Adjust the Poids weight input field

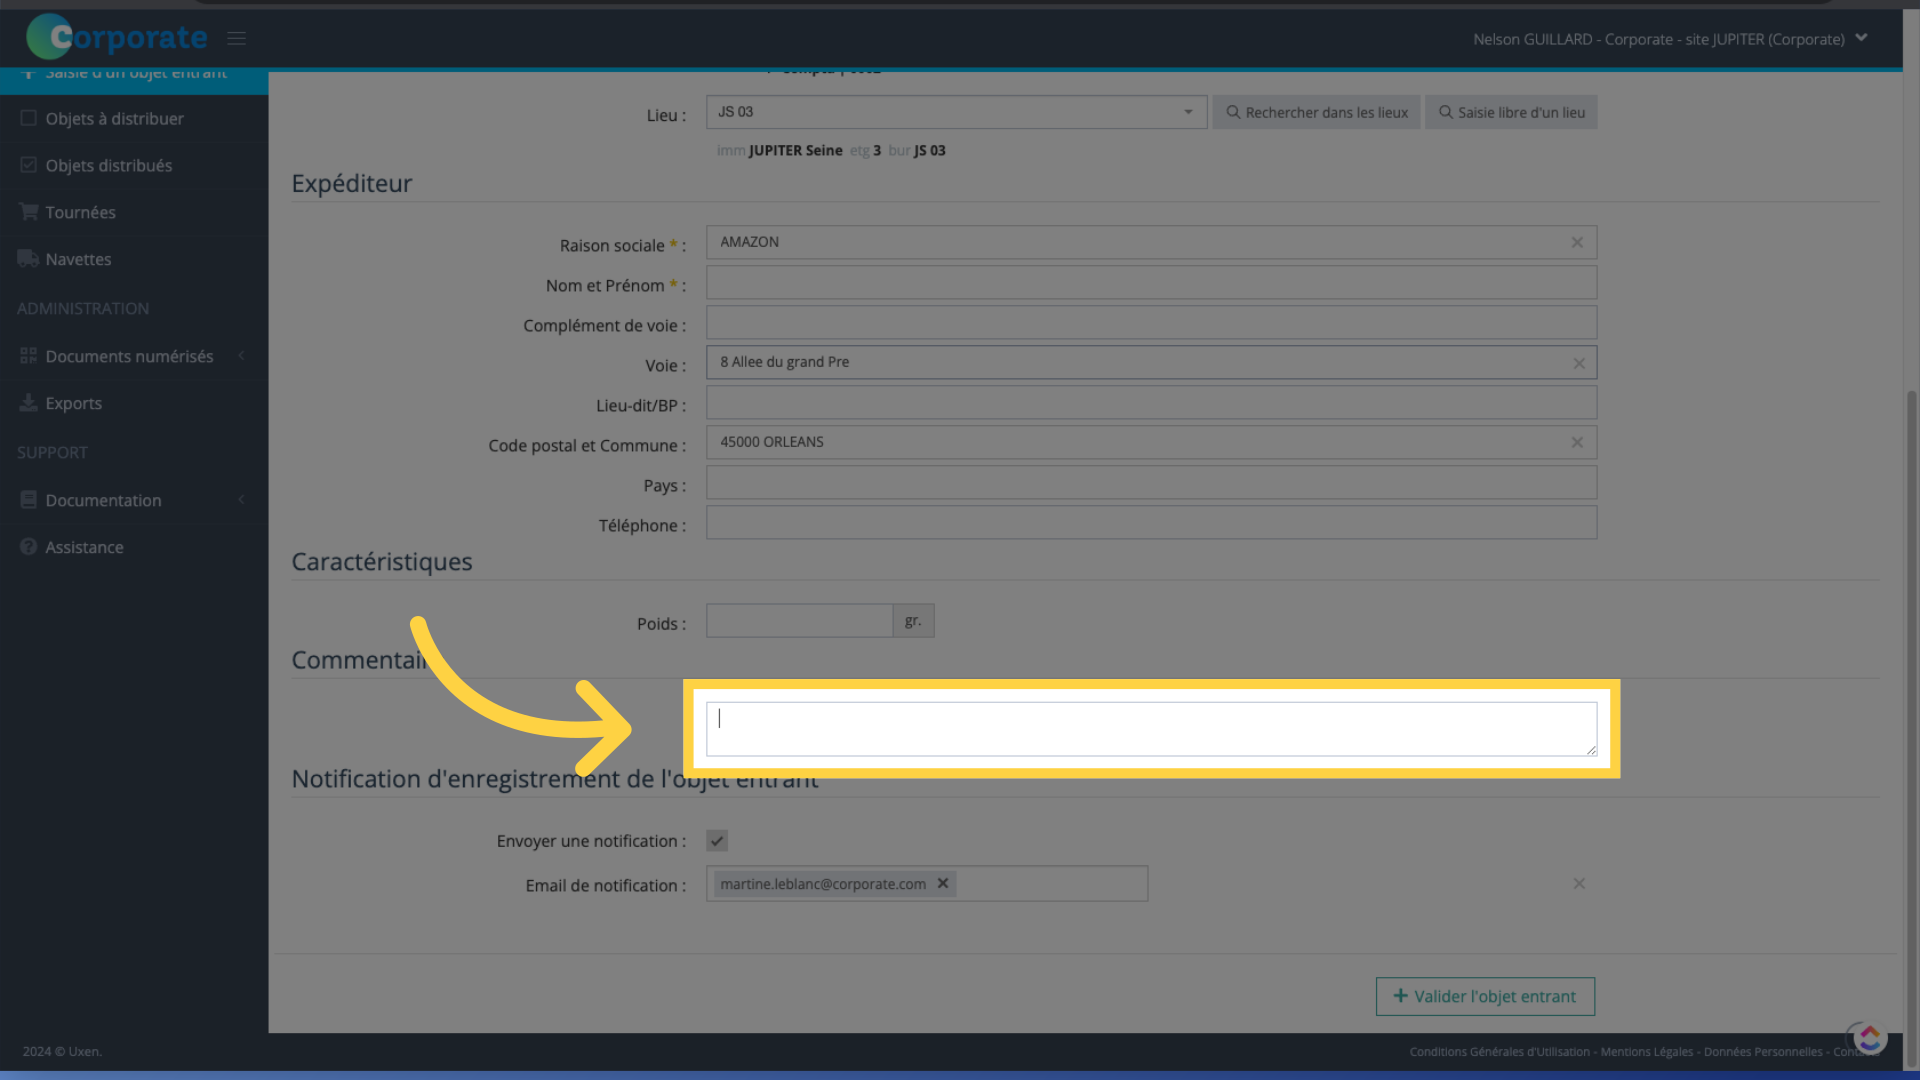(x=800, y=620)
